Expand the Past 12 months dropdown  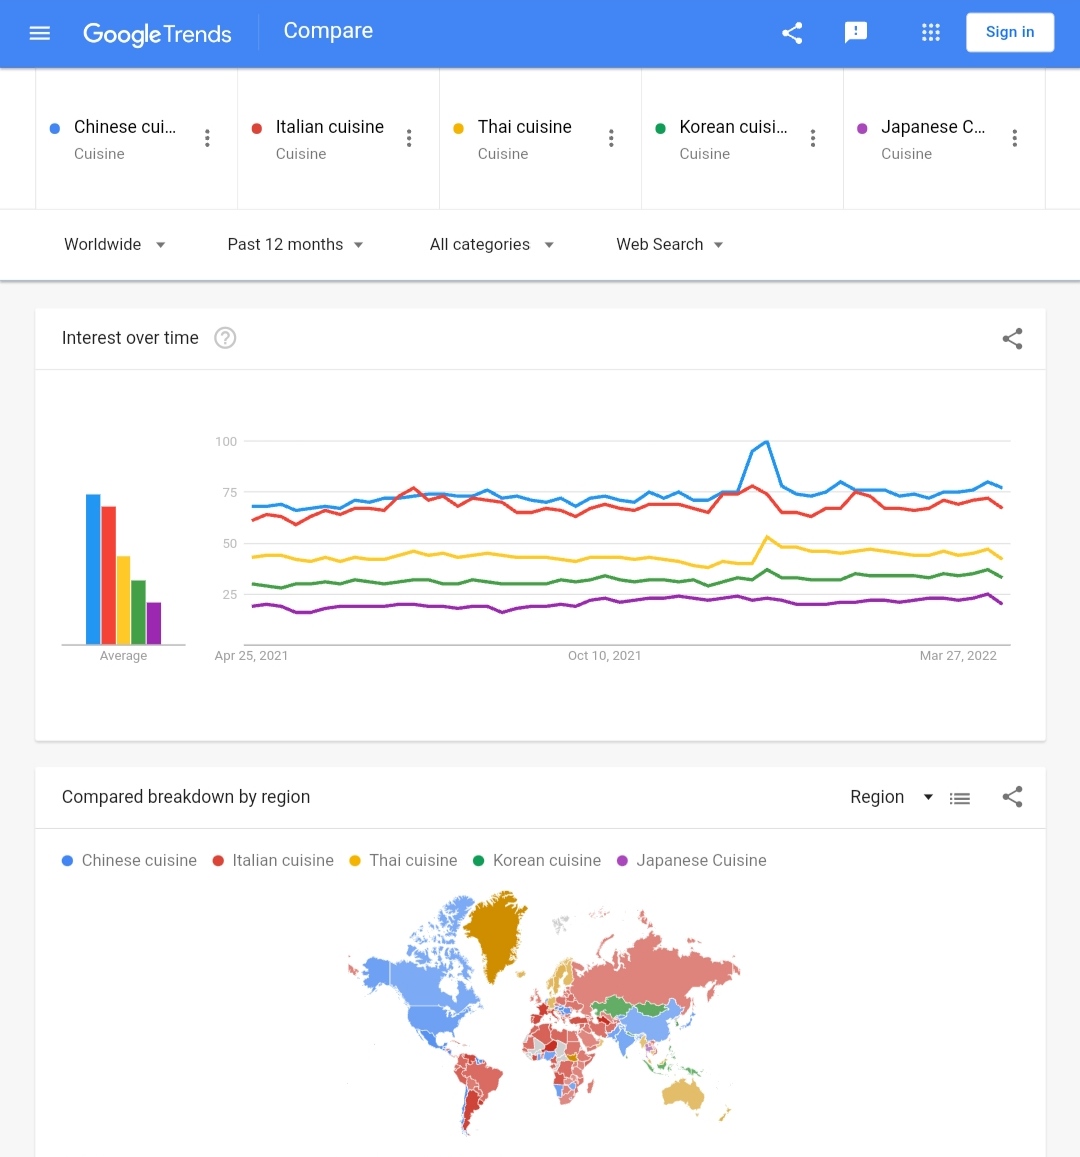coord(295,244)
